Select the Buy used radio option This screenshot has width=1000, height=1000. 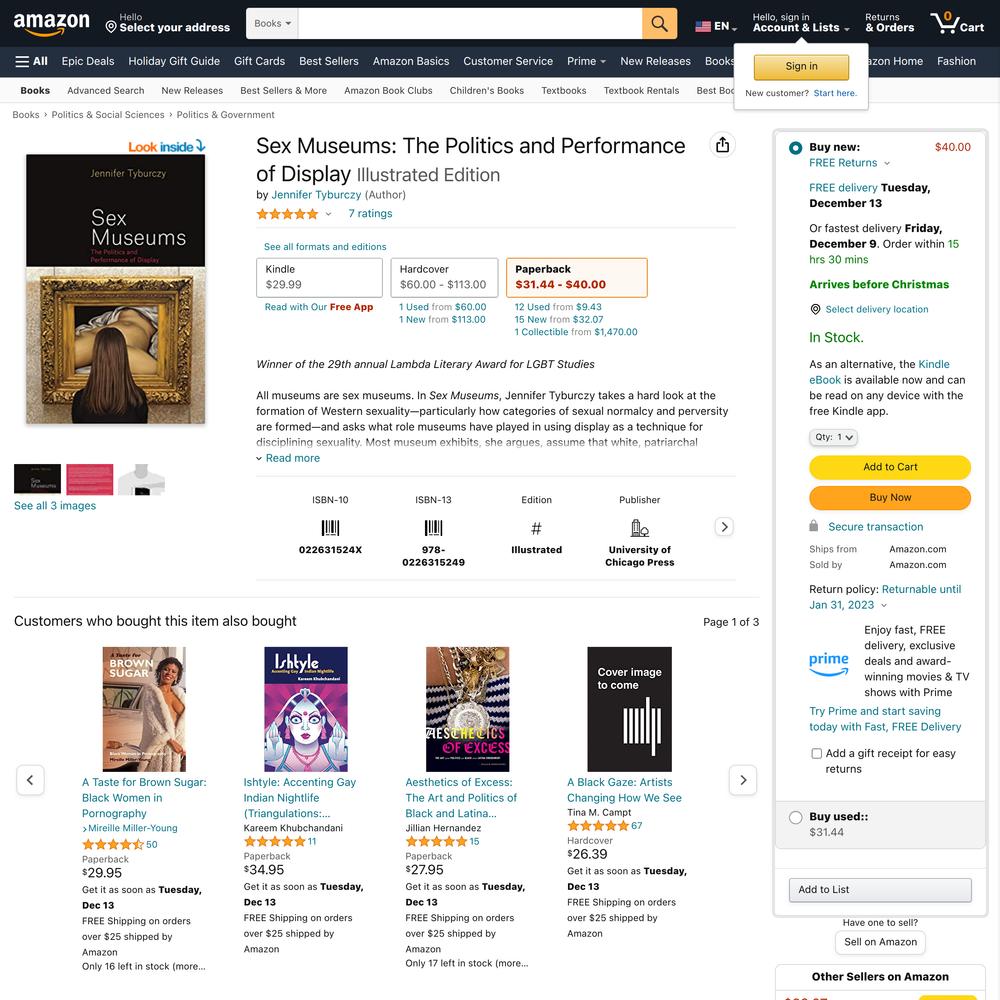tap(795, 818)
